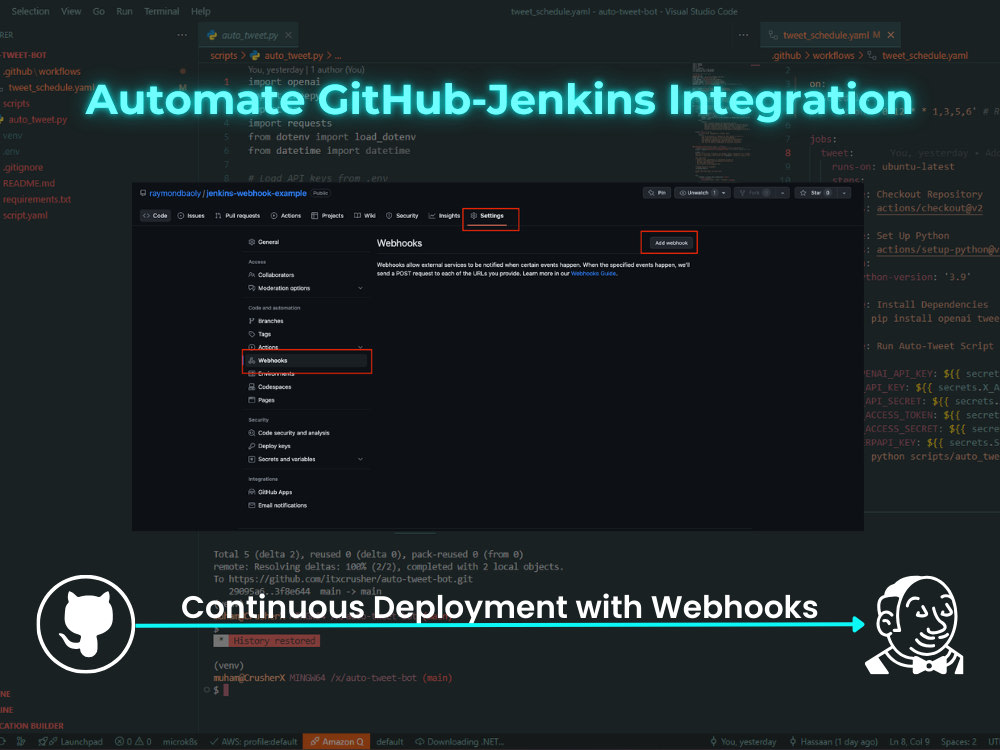Switch to the tweet_schedule.yaml editor tab

point(830,35)
